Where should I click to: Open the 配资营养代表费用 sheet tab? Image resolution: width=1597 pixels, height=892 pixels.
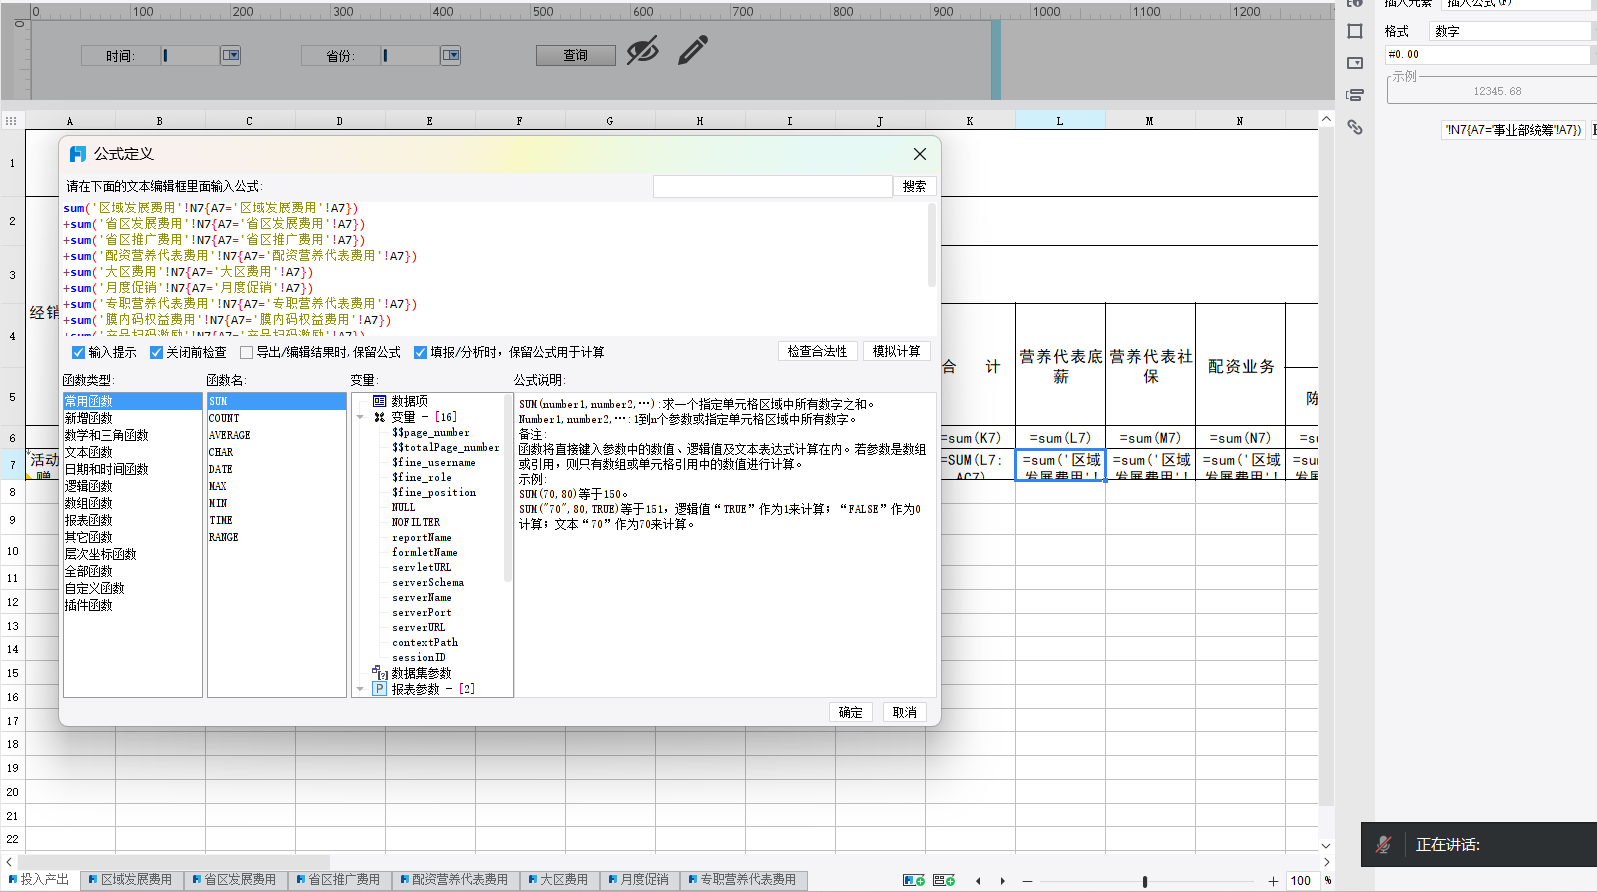click(454, 880)
